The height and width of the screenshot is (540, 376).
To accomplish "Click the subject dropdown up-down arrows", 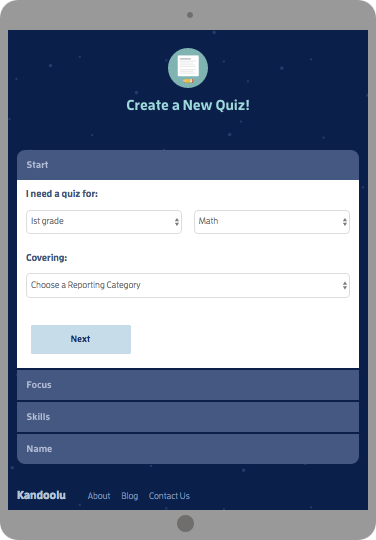I will pos(345,222).
